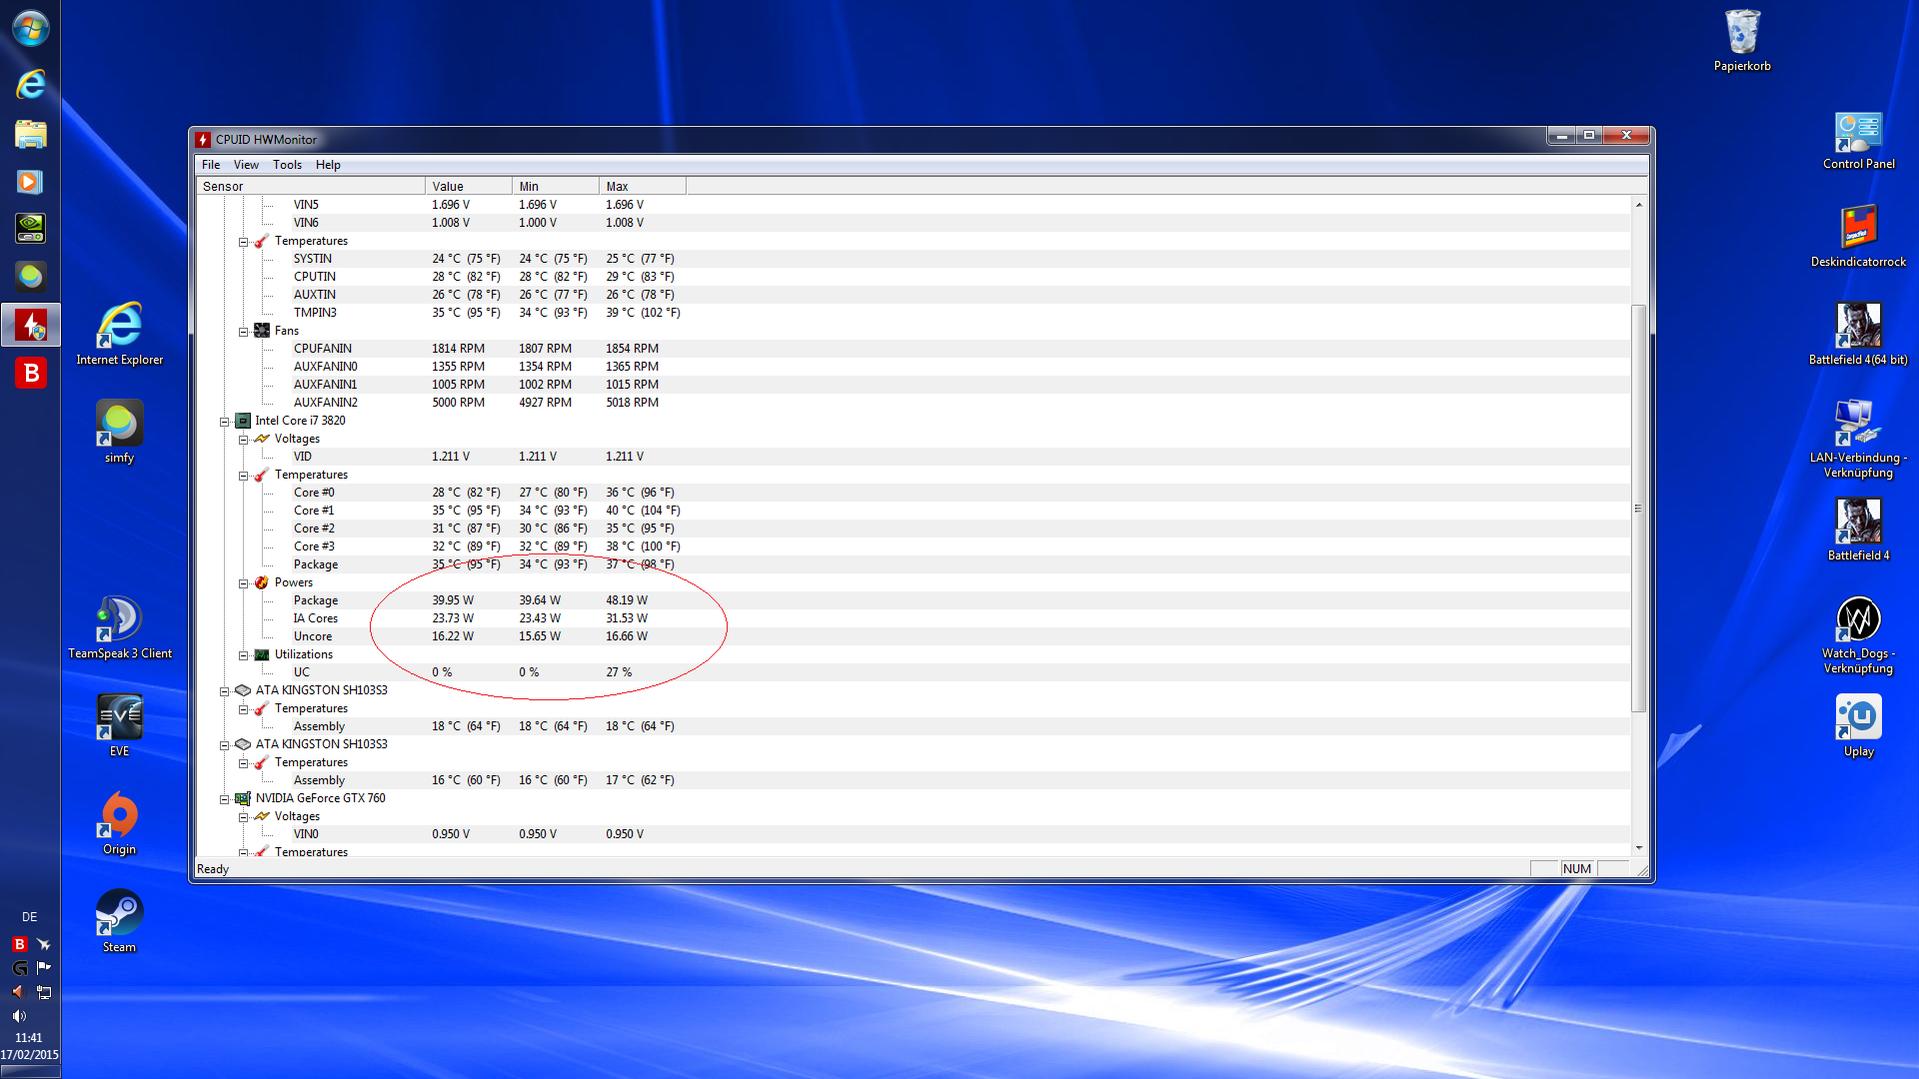Collapse CPU Temperatures group with Core #0
1919x1079 pixels.
point(243,476)
